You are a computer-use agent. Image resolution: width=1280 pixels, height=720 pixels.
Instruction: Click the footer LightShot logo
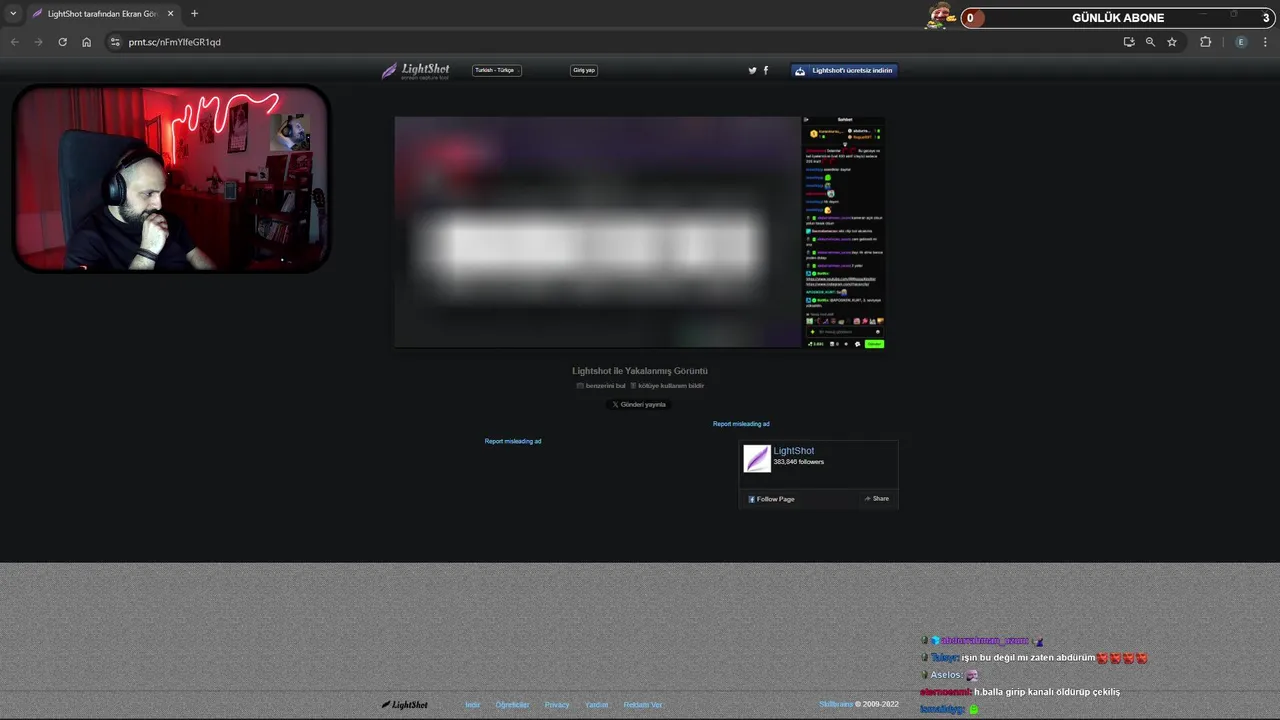[x=405, y=705]
